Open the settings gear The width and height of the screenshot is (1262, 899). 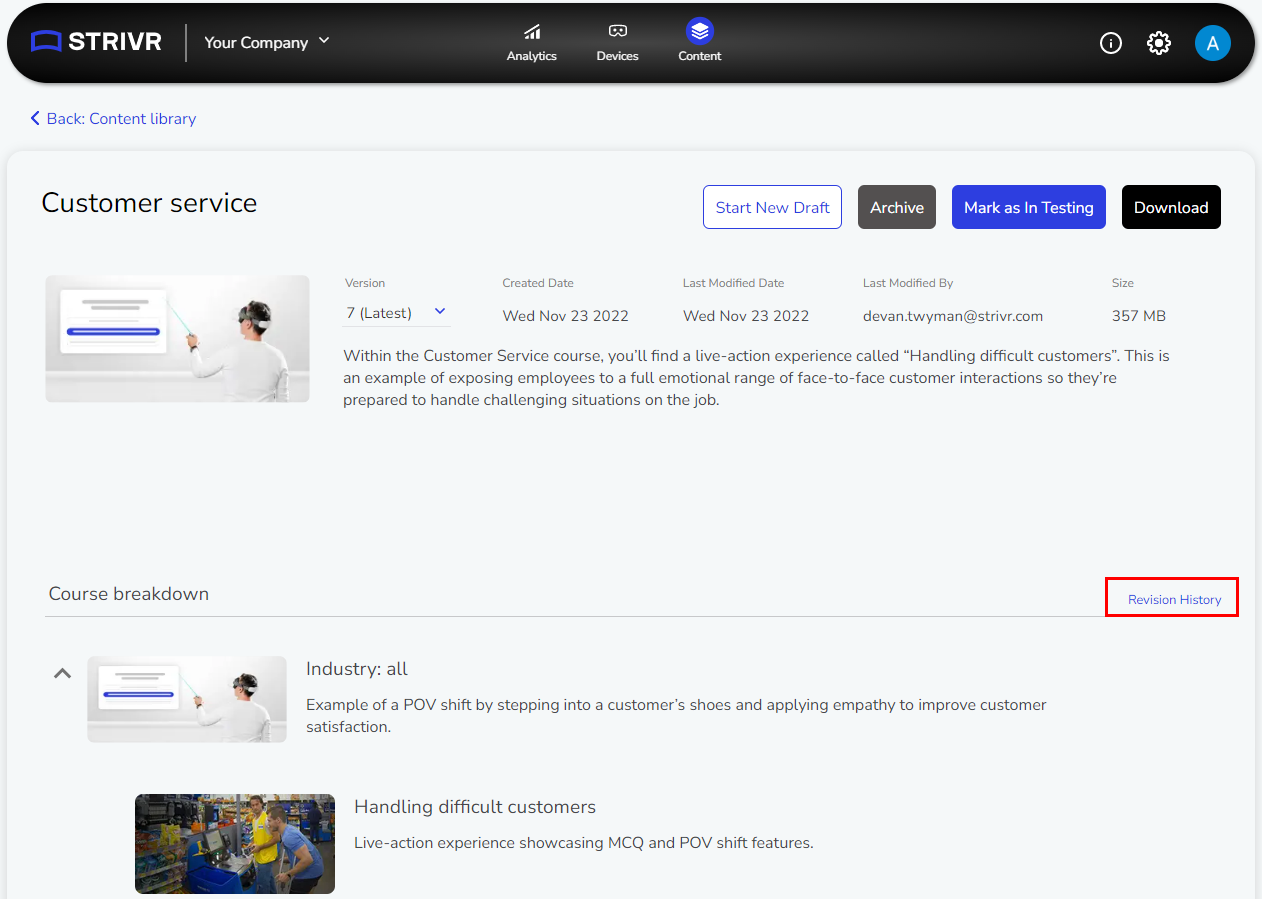point(1159,43)
